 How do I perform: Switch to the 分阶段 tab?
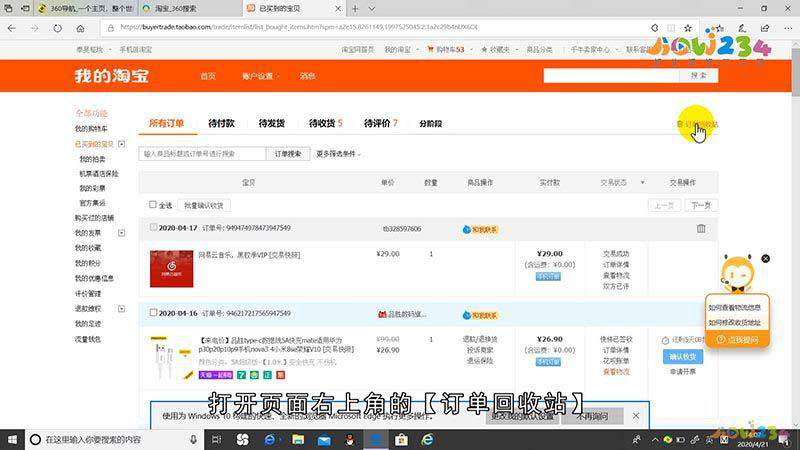pyautogui.click(x=431, y=123)
